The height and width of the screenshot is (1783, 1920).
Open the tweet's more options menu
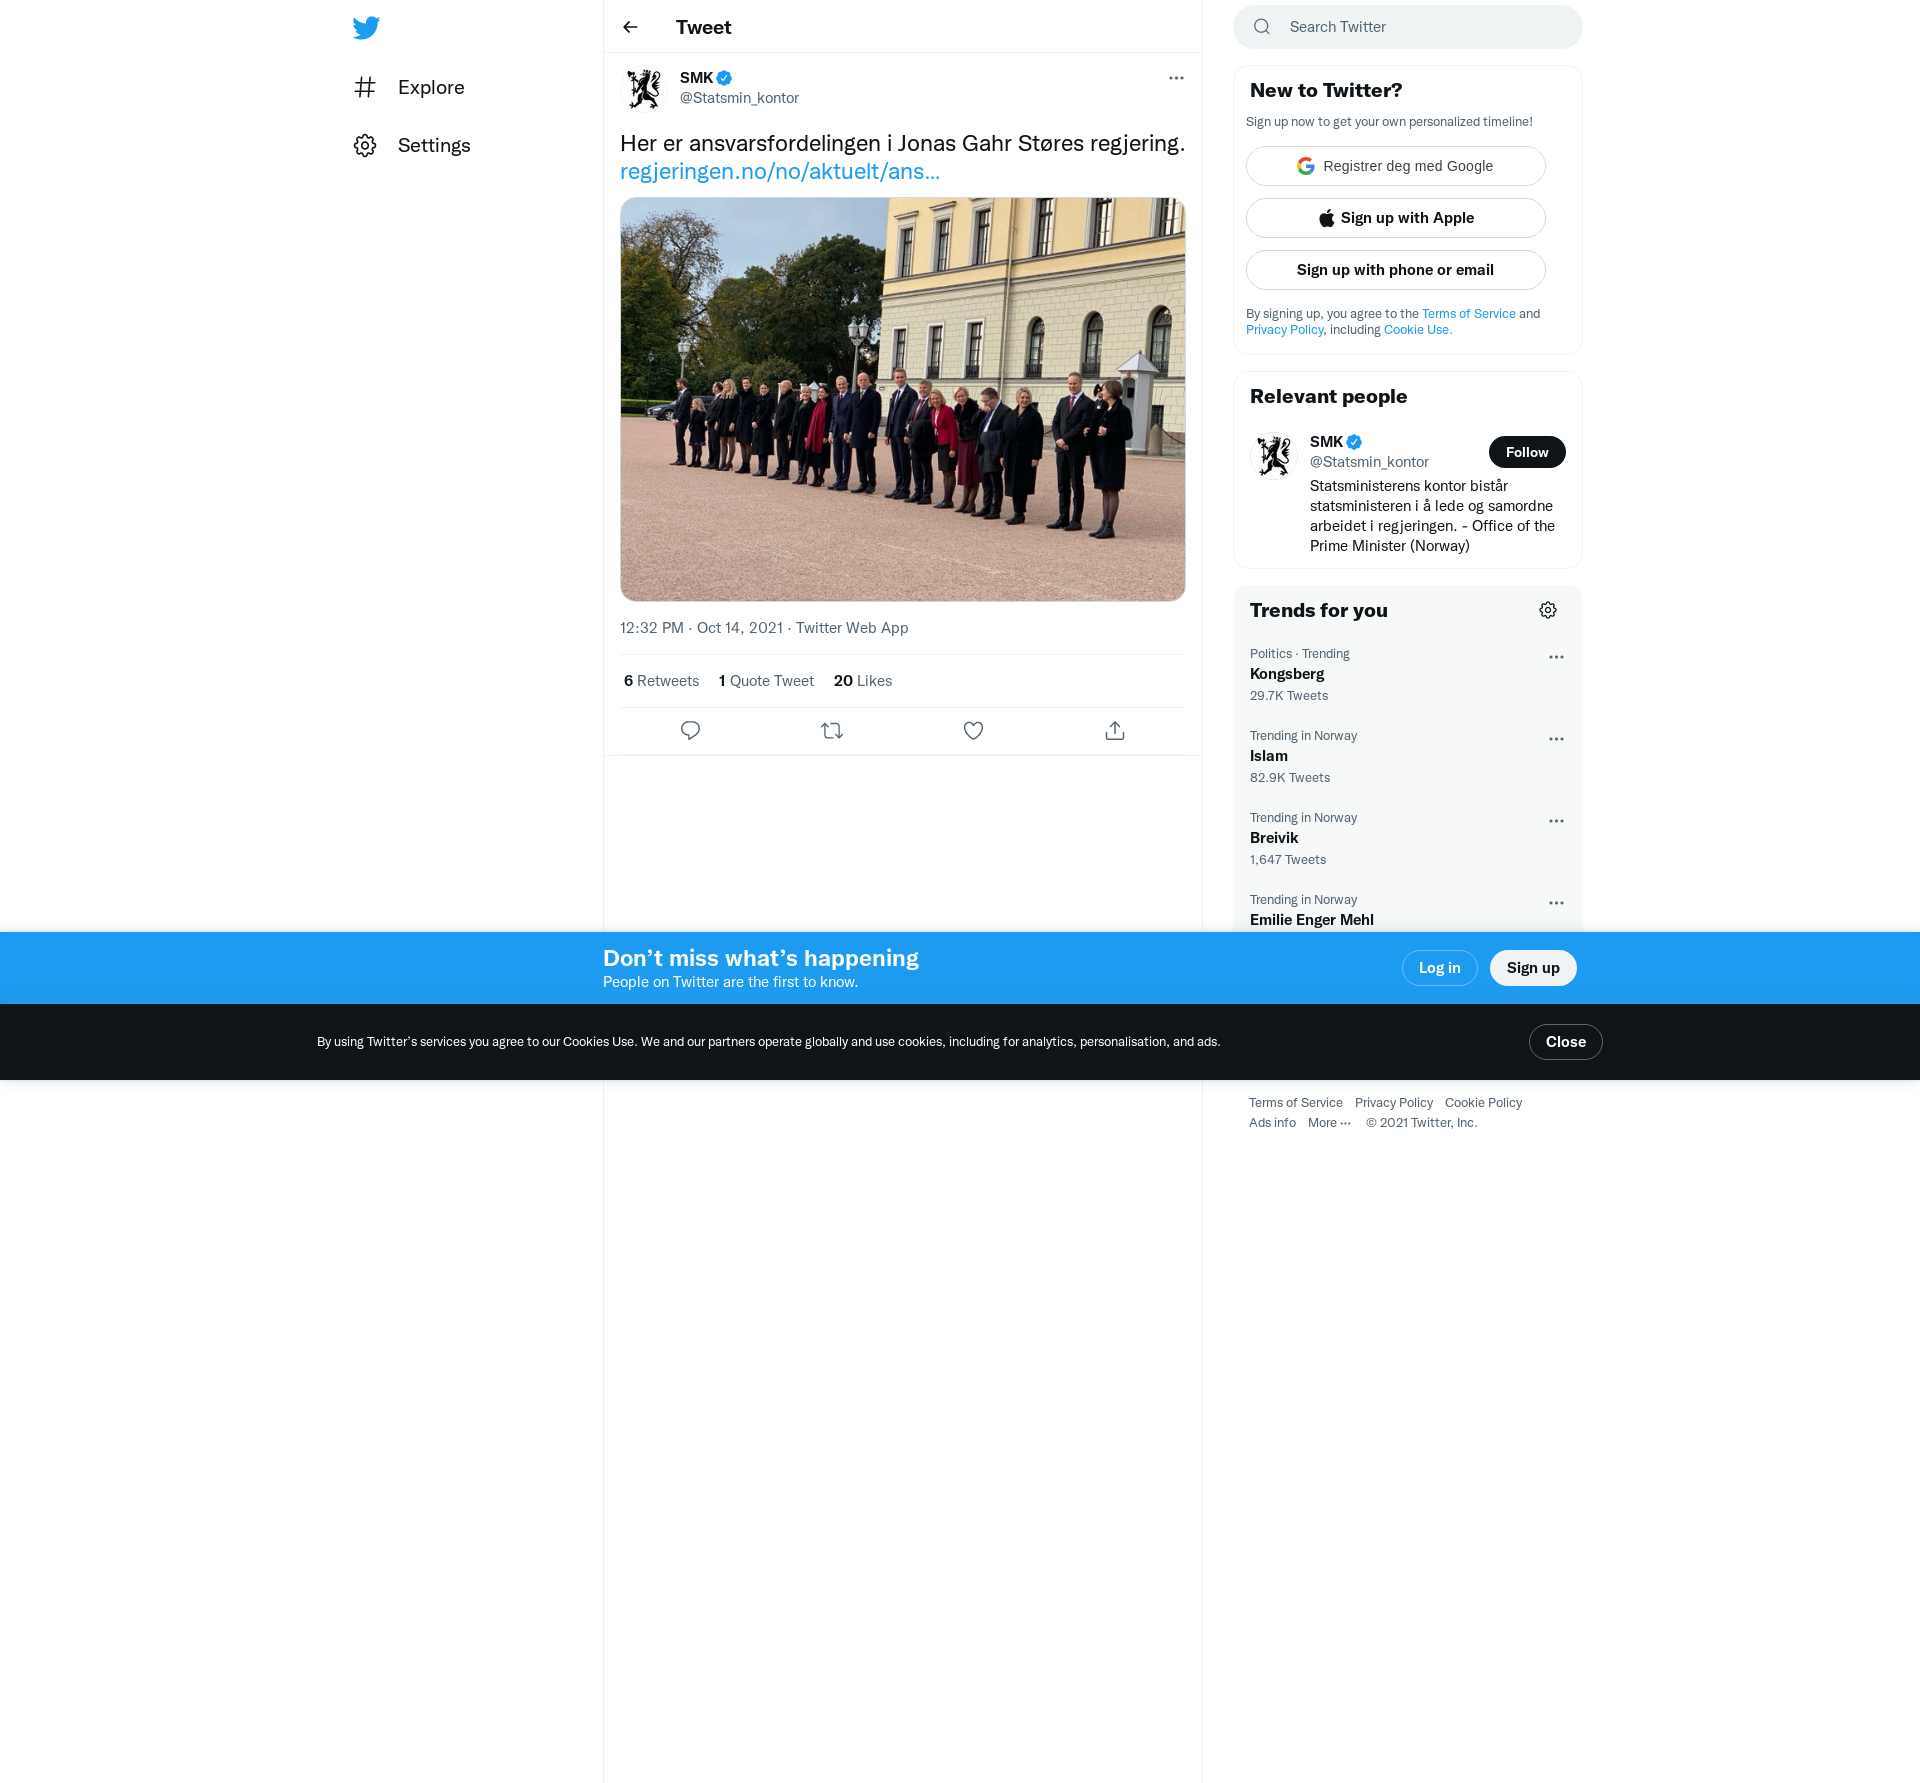pyautogui.click(x=1176, y=78)
